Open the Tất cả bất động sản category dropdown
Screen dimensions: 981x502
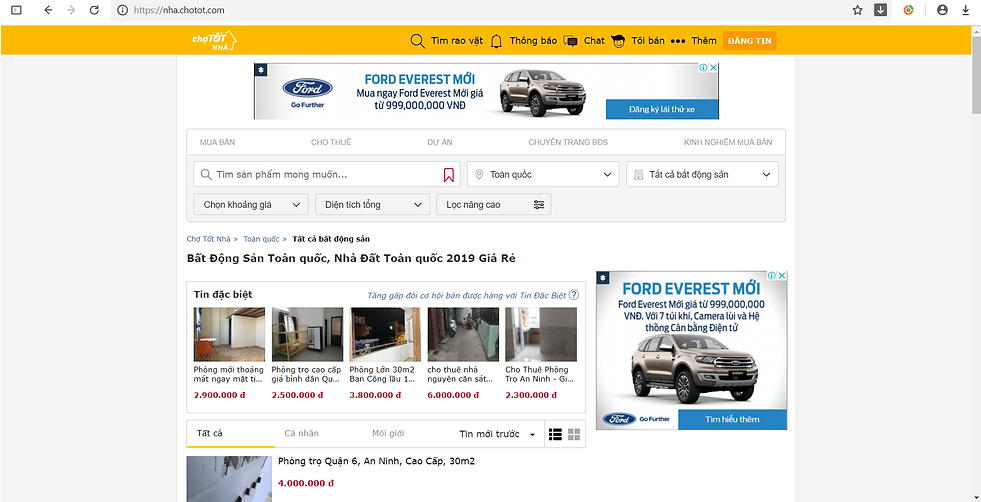[702, 175]
